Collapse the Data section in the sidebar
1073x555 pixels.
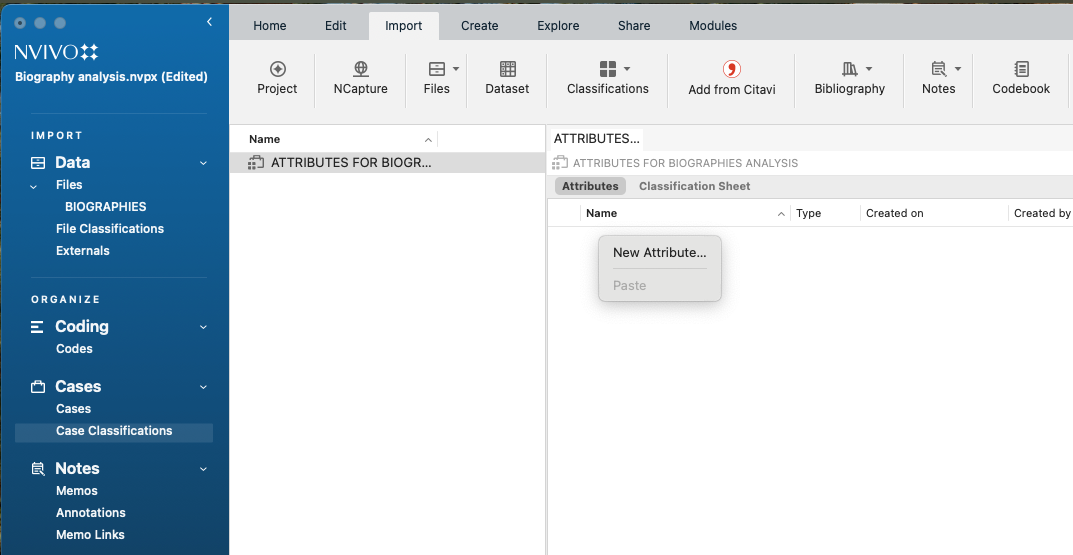click(x=203, y=163)
